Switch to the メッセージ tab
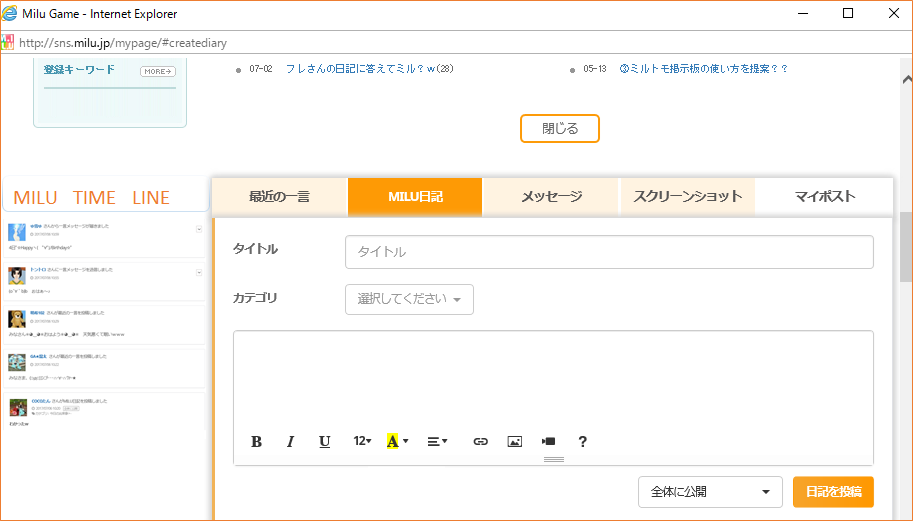 (551, 197)
